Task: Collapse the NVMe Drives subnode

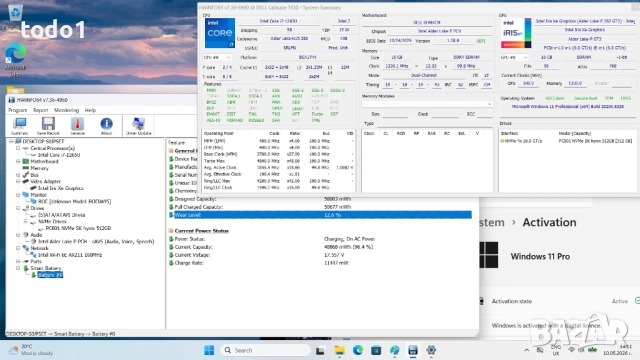Action: tap(26, 221)
